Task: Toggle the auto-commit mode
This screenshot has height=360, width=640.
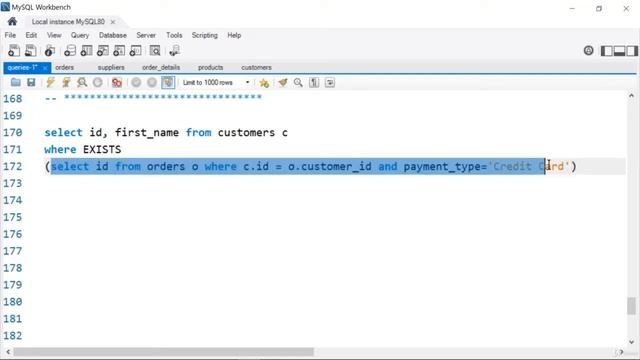Action: pos(168,82)
